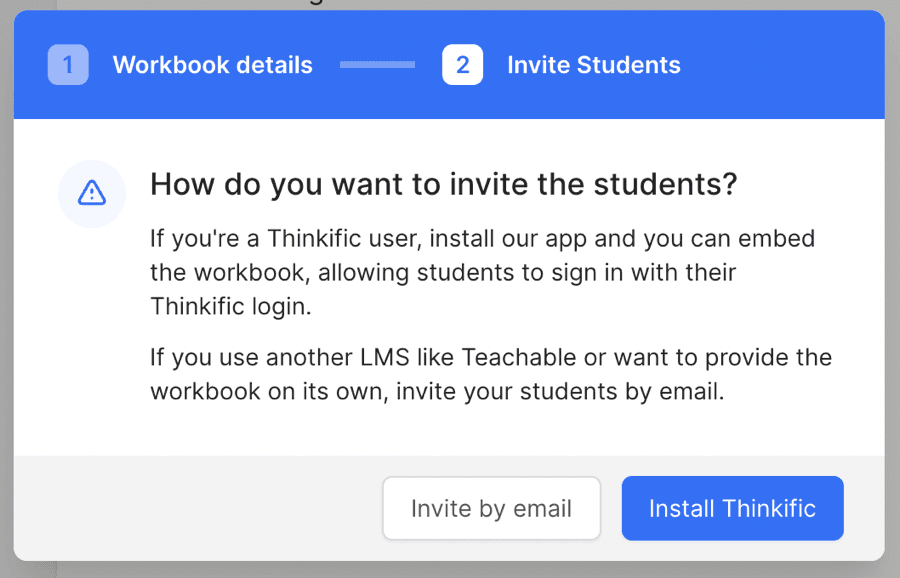The image size is (900, 578).
Task: Click the progress line between steps
Action: click(377, 65)
